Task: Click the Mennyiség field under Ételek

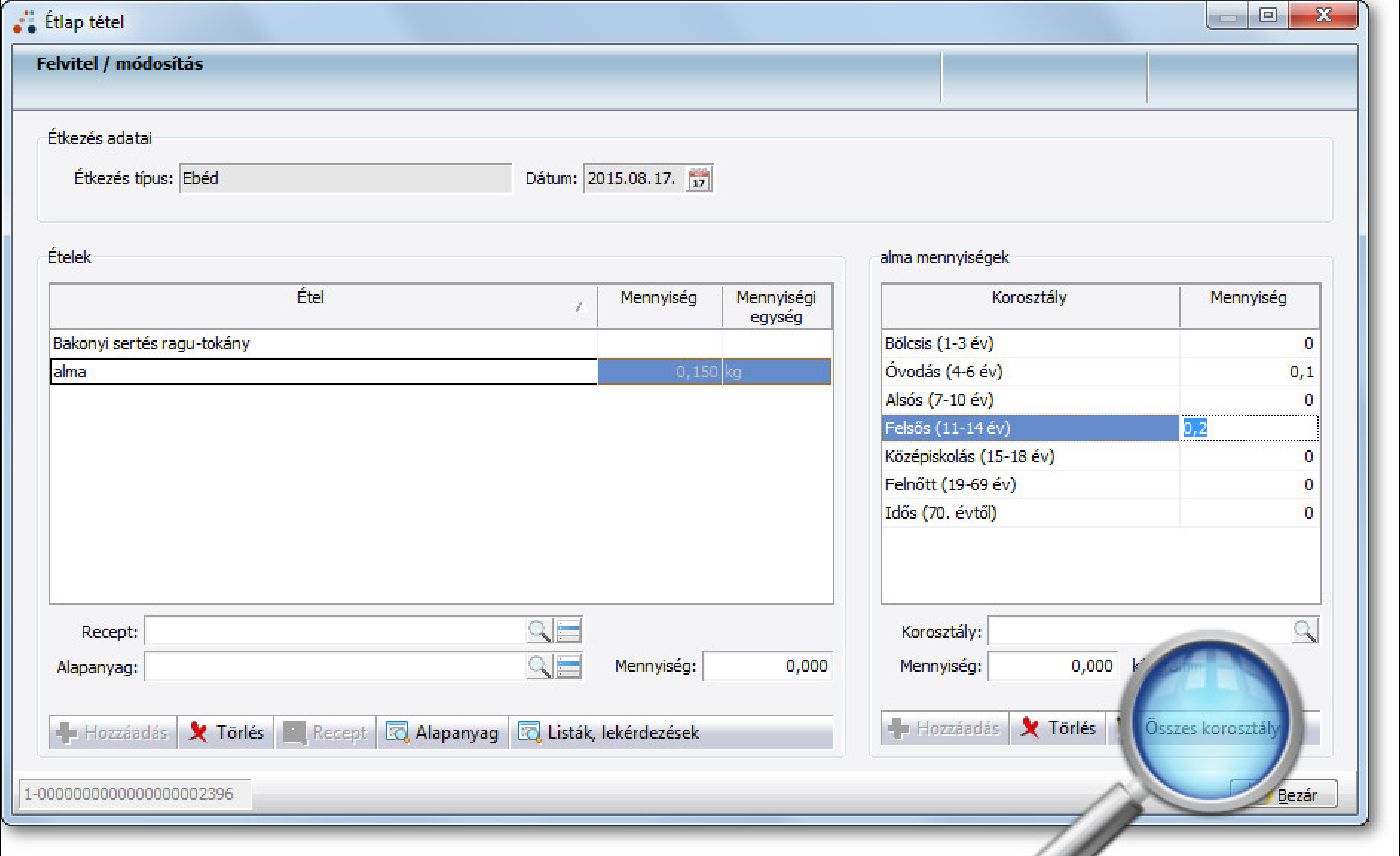Action: (767, 667)
